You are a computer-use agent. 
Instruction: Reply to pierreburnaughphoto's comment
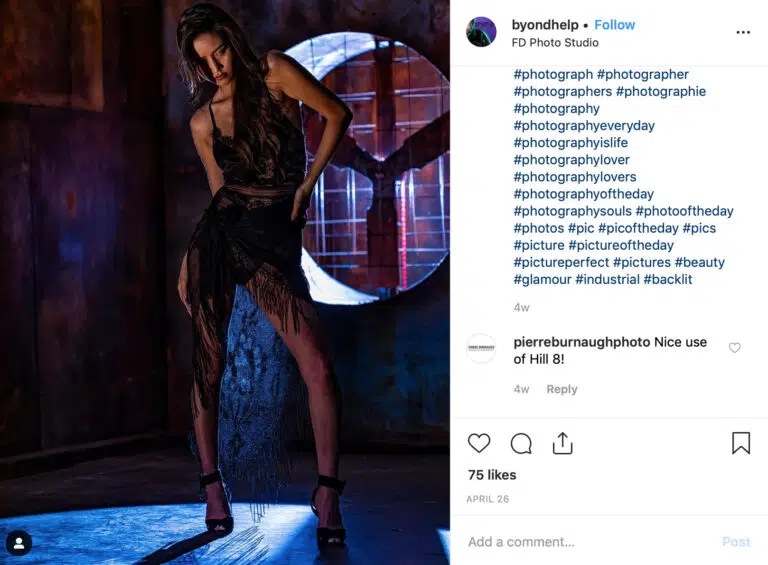(x=562, y=389)
